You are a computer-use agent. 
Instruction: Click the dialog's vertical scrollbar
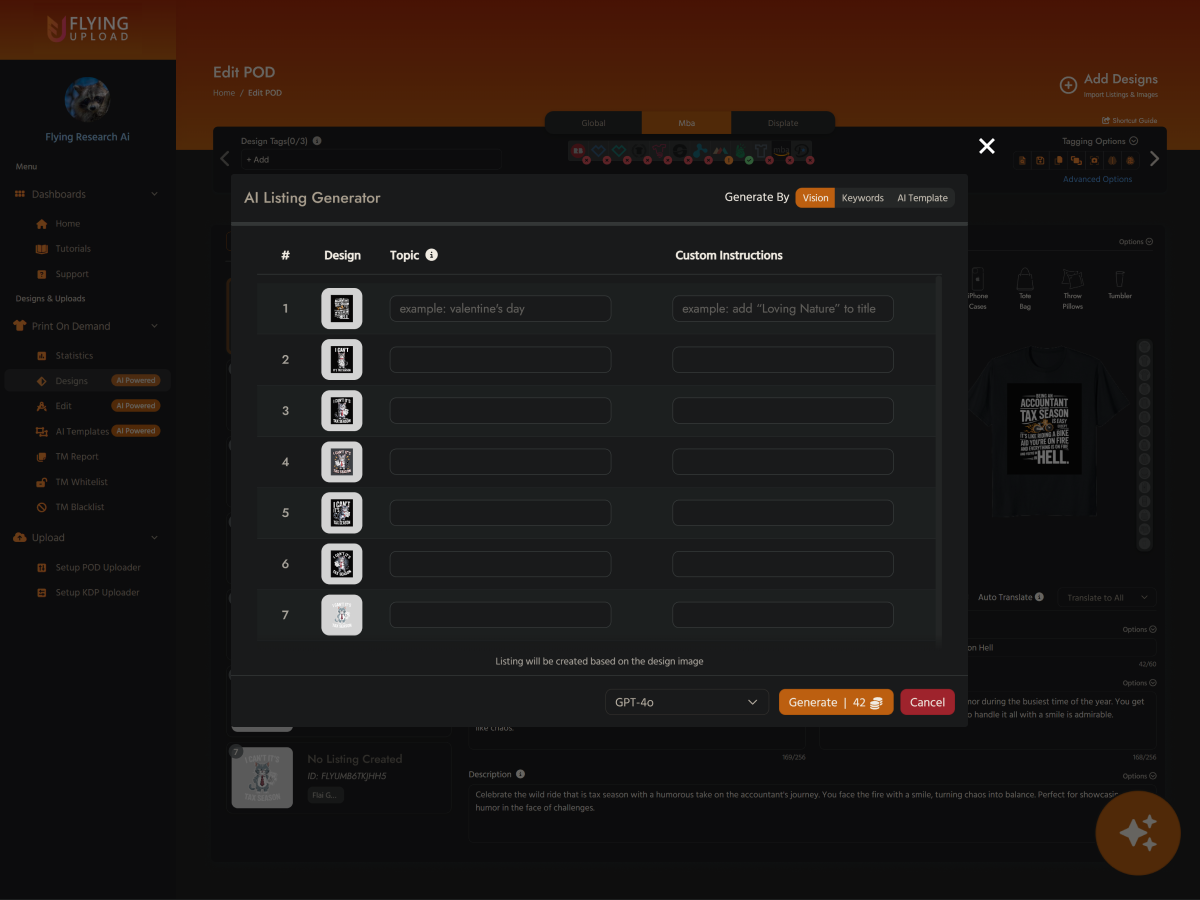point(937,460)
